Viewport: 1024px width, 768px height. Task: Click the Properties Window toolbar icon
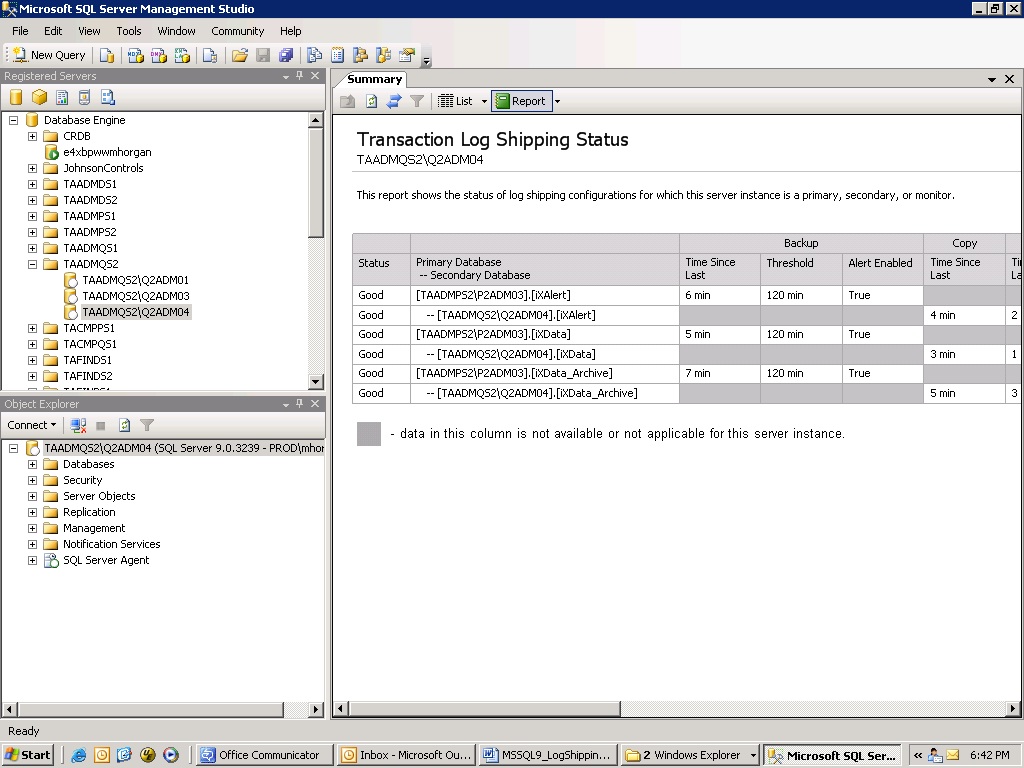coord(407,56)
